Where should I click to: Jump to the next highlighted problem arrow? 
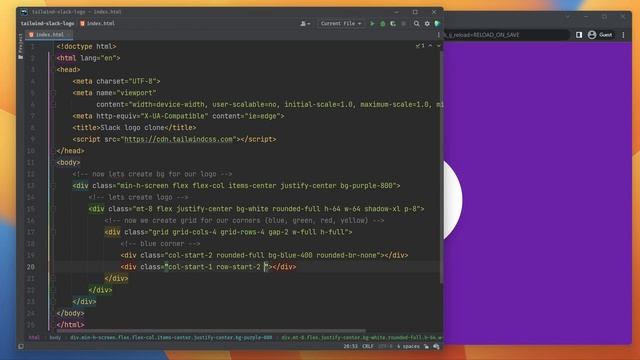(x=438, y=46)
